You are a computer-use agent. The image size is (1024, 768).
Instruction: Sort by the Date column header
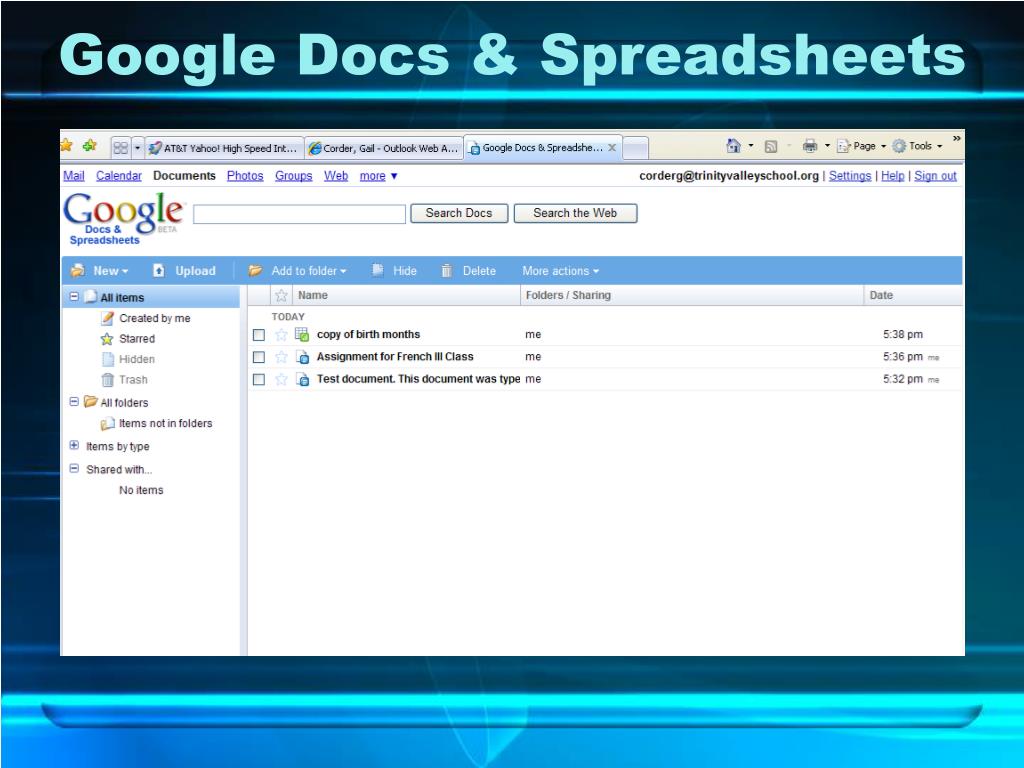(x=913, y=296)
